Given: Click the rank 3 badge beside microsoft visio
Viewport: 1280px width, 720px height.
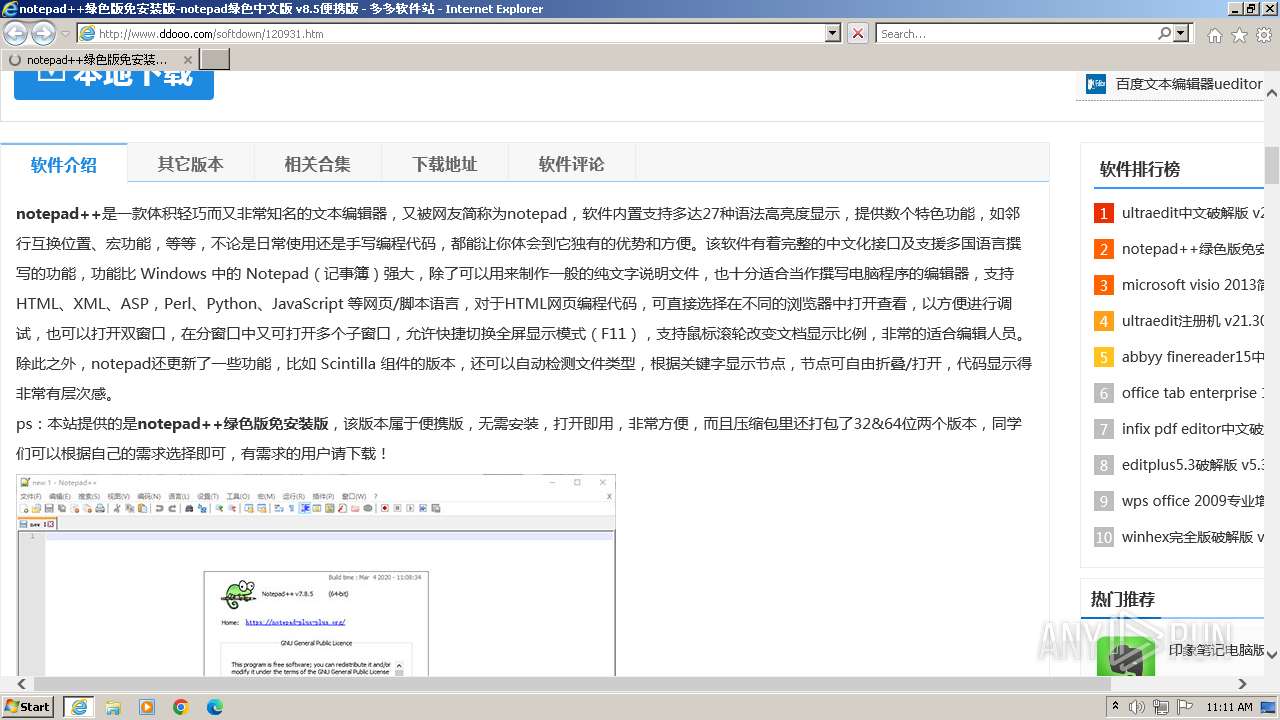Looking at the screenshot, I should point(1103,285).
